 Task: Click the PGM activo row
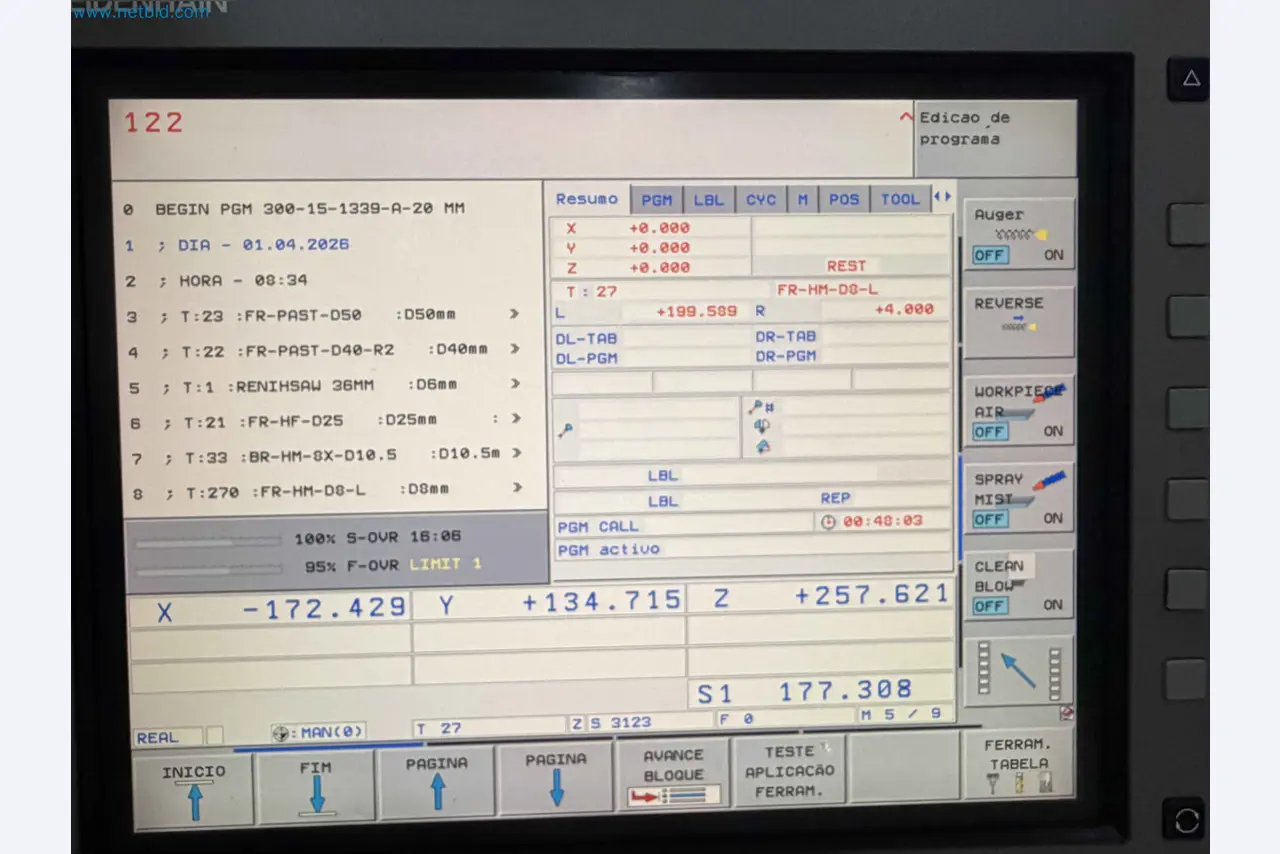click(753, 548)
